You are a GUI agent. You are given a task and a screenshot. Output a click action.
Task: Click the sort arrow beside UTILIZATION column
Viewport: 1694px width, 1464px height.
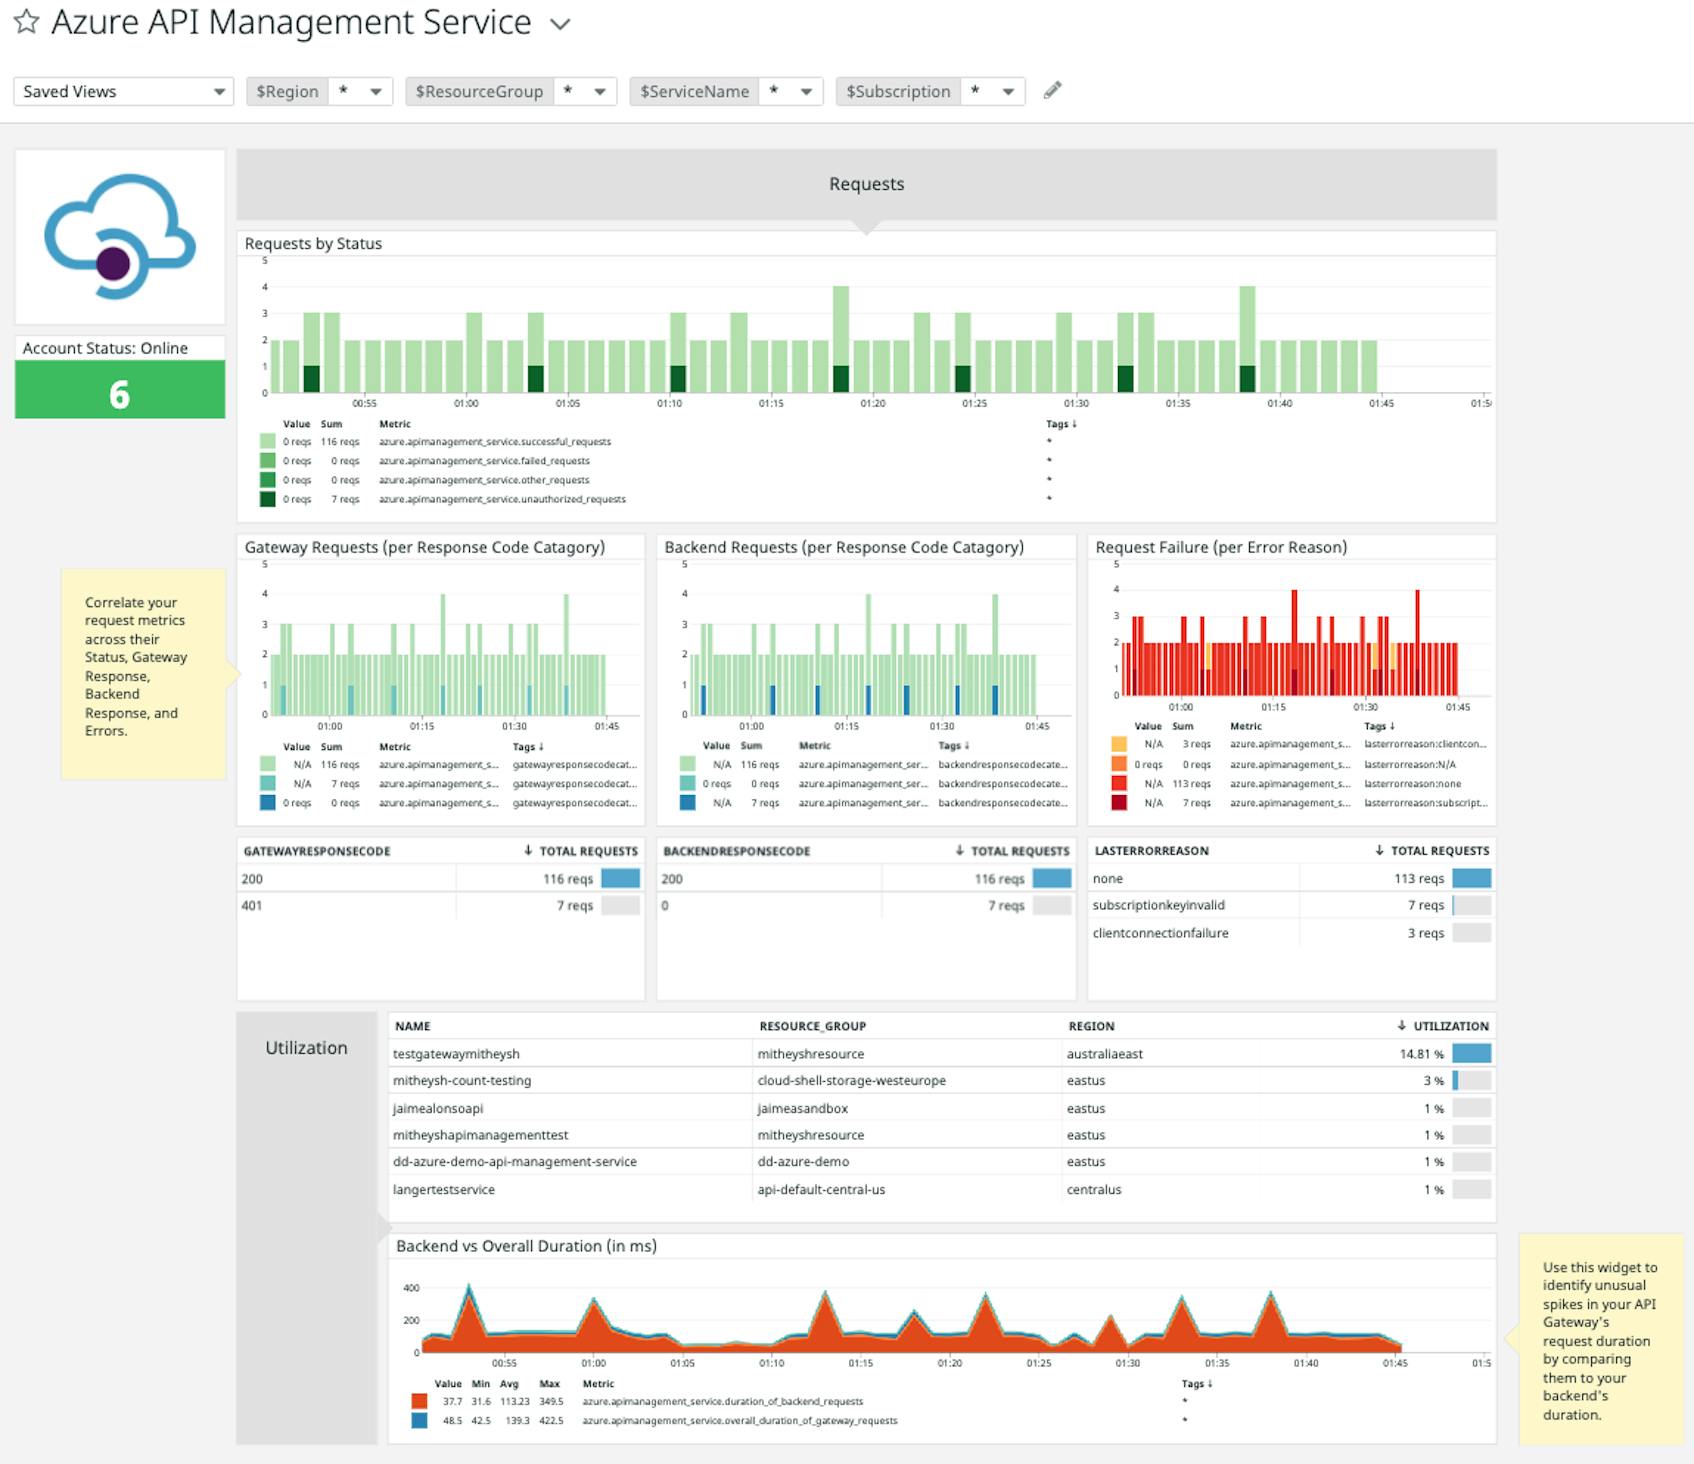click(1400, 1026)
